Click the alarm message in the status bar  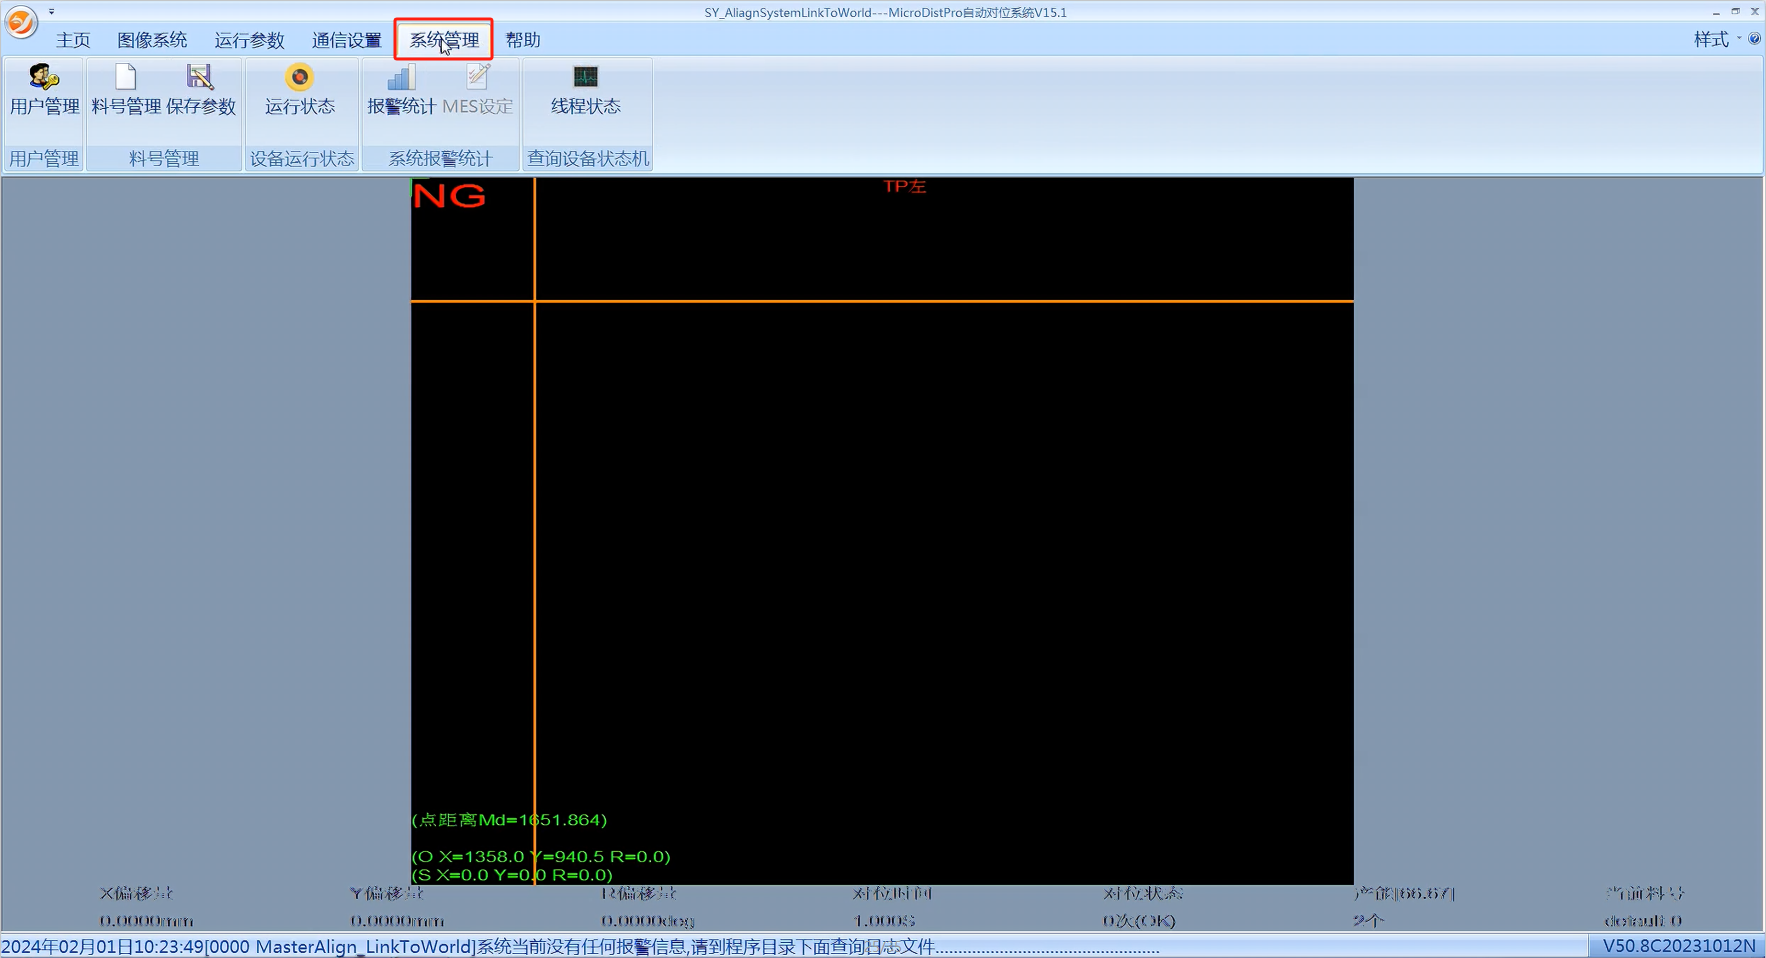(580, 946)
